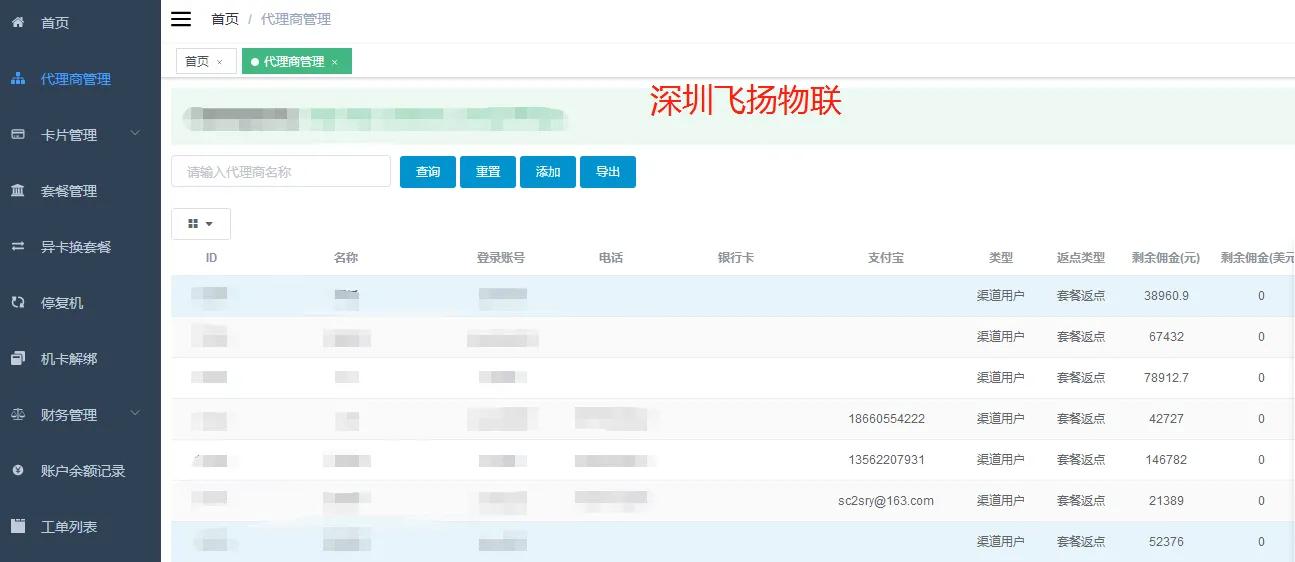Click the 查询 search button
The width and height of the screenshot is (1295, 562).
(x=428, y=172)
